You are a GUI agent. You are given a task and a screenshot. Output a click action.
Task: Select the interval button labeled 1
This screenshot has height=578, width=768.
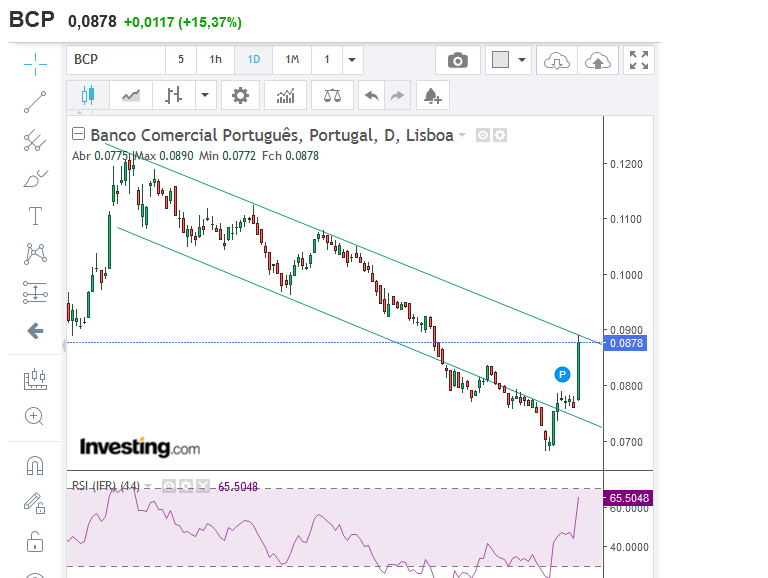(327, 60)
